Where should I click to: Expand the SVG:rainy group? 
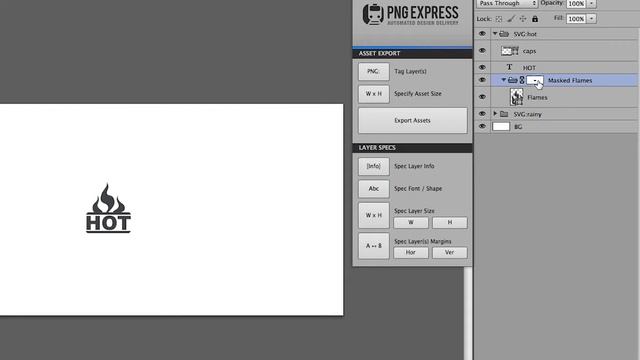495,113
